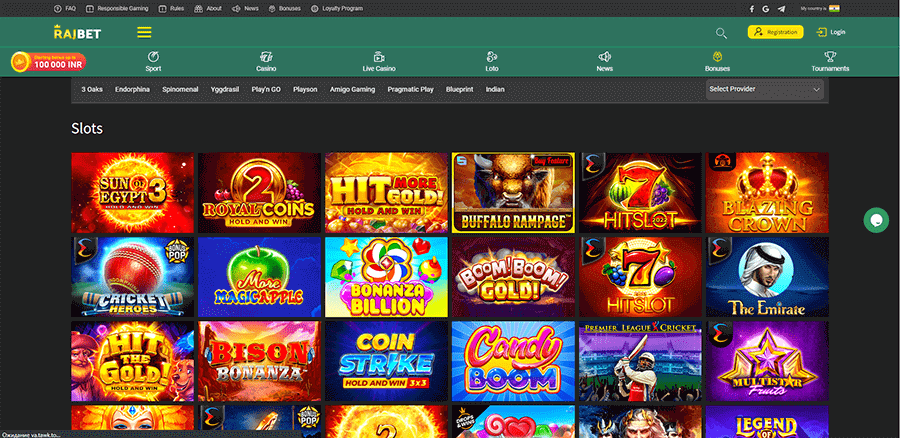900x438 pixels.
Task: Open Hit More Gold slot
Action: [386, 192]
